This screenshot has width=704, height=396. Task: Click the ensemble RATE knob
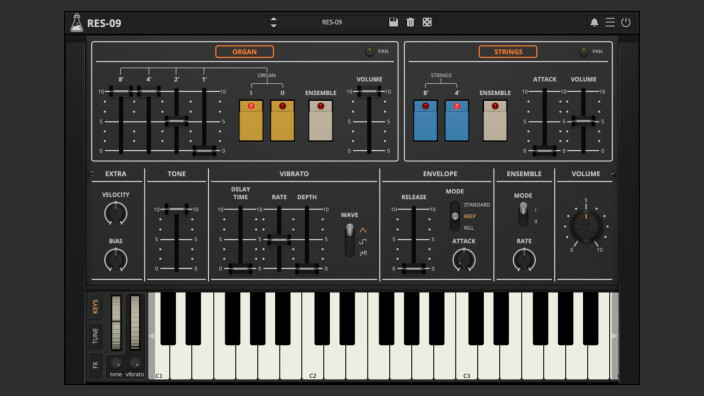point(524,260)
